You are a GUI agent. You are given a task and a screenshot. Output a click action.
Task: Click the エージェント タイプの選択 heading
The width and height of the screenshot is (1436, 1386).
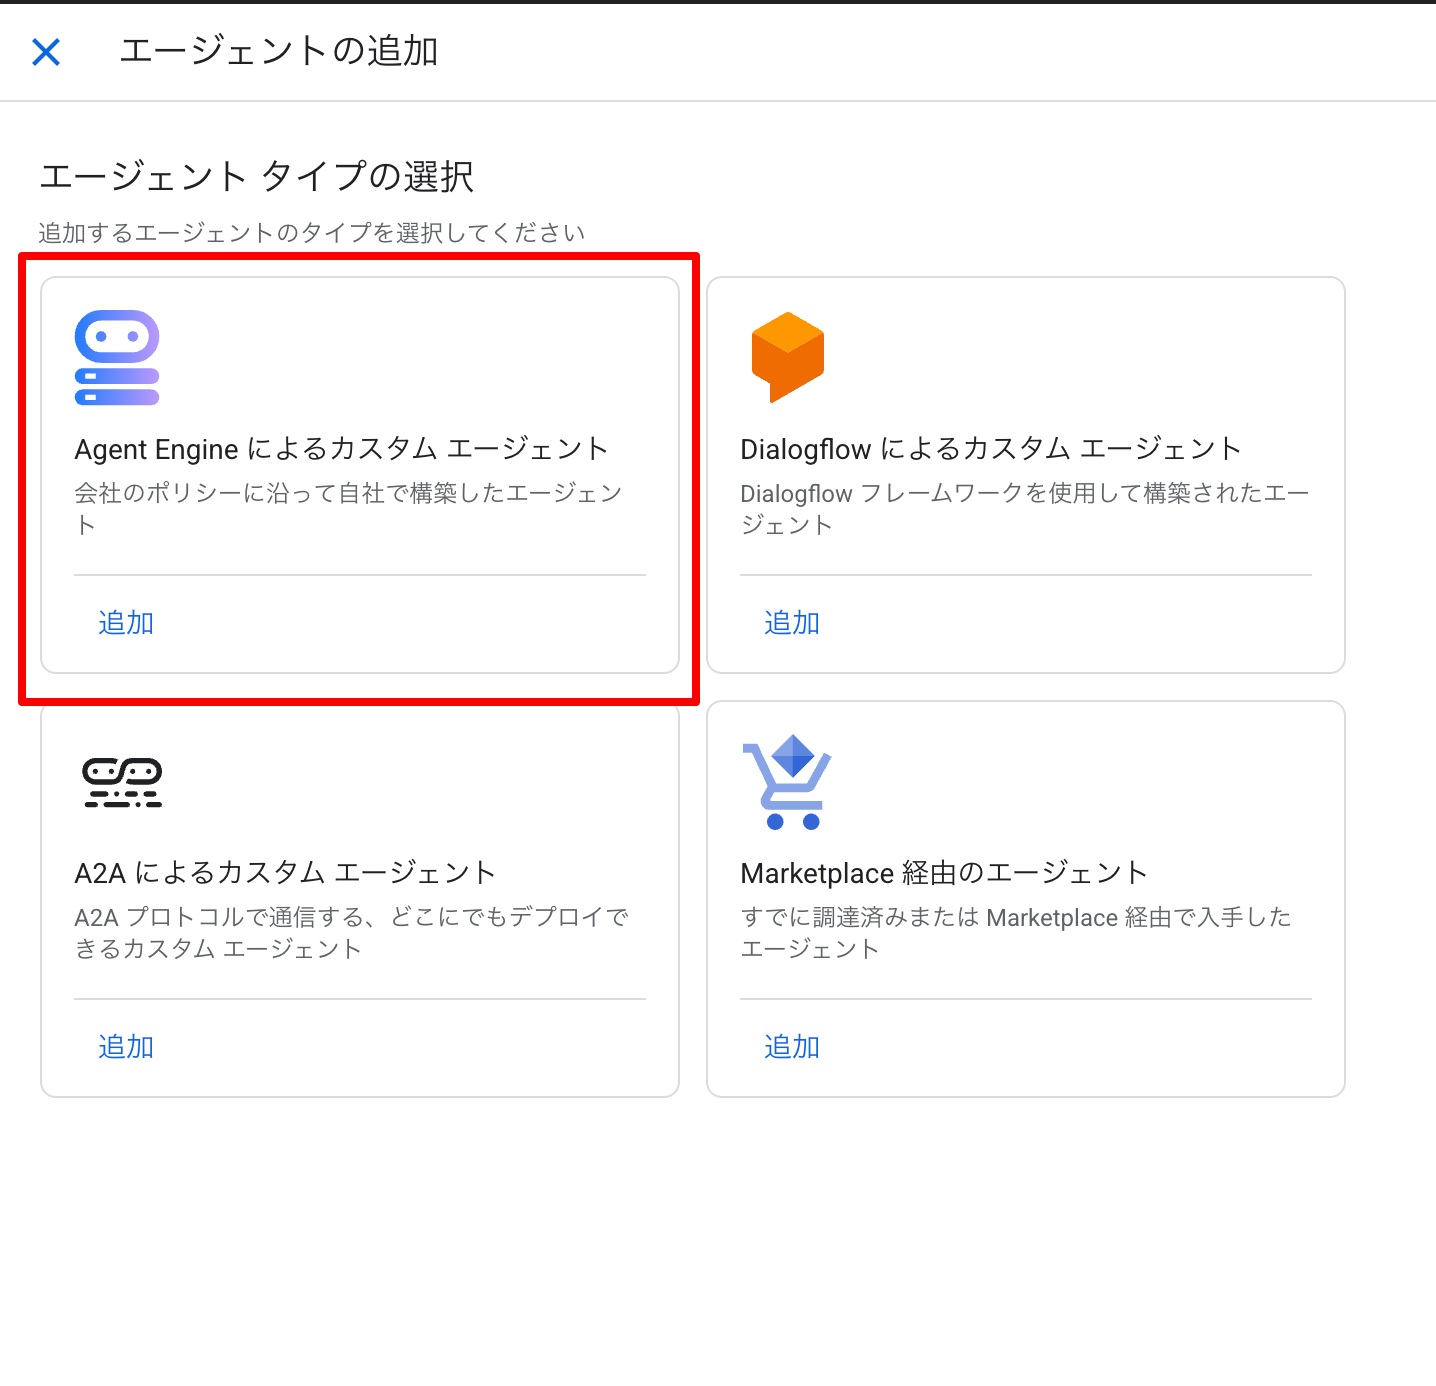pyautogui.click(x=256, y=177)
